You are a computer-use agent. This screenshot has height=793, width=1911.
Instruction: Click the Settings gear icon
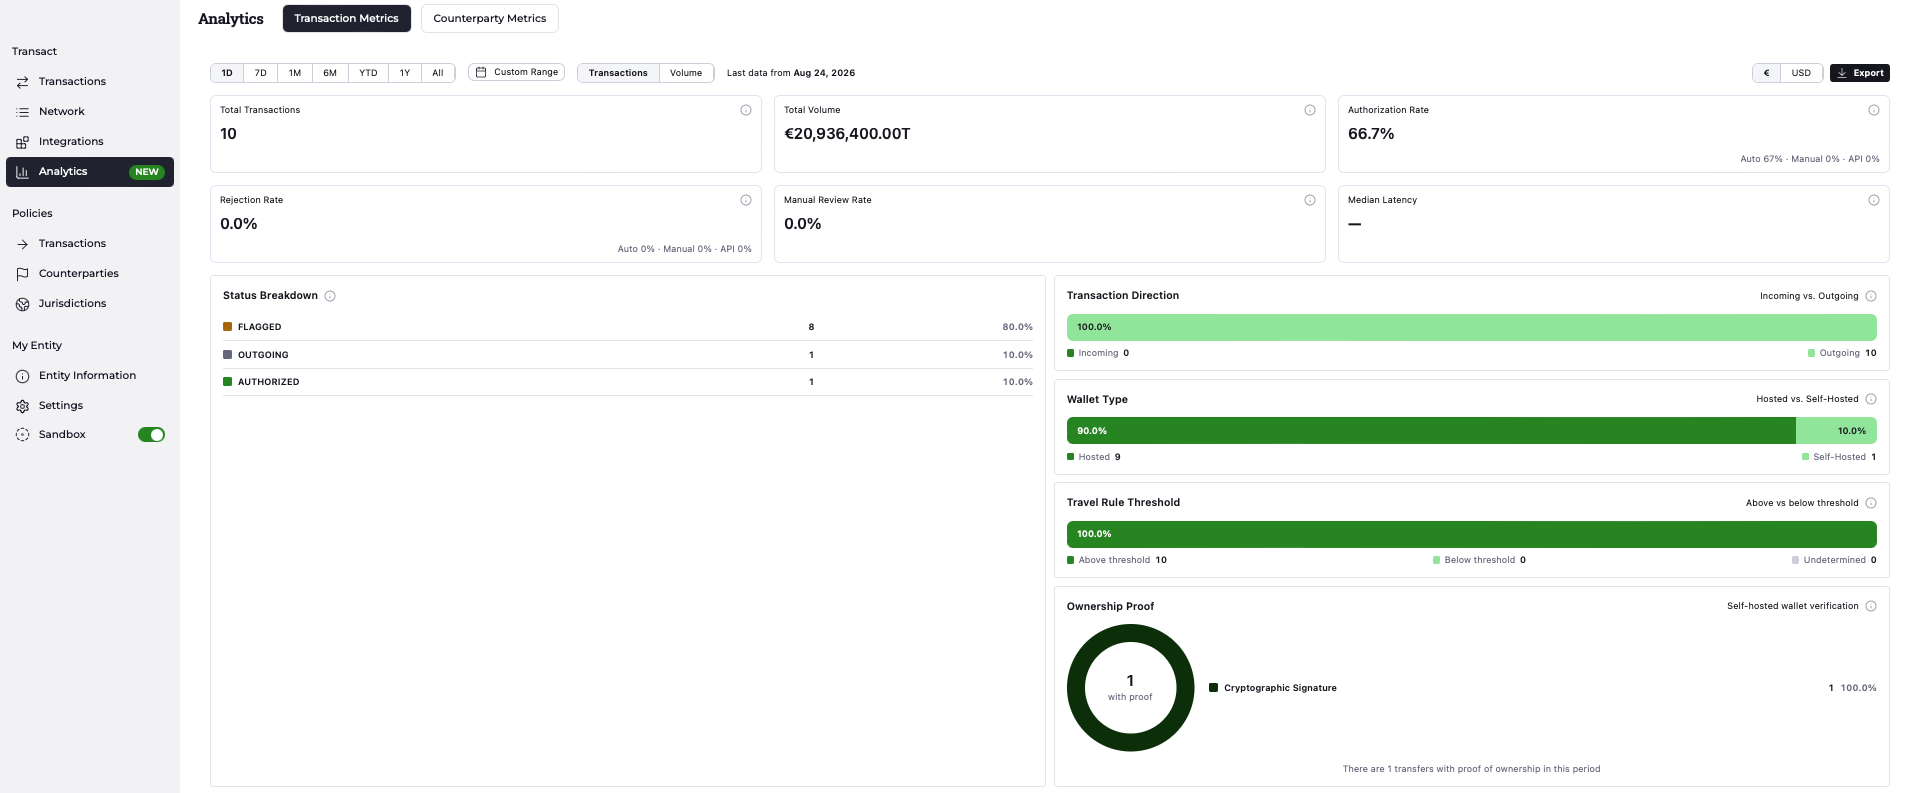[x=22, y=406]
